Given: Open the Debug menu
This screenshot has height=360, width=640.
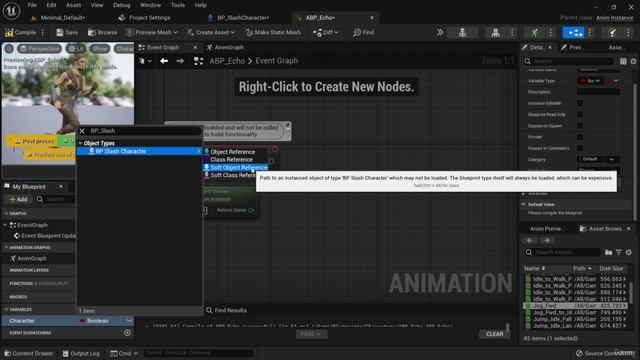Looking at the screenshot, I should [x=121, y=5].
